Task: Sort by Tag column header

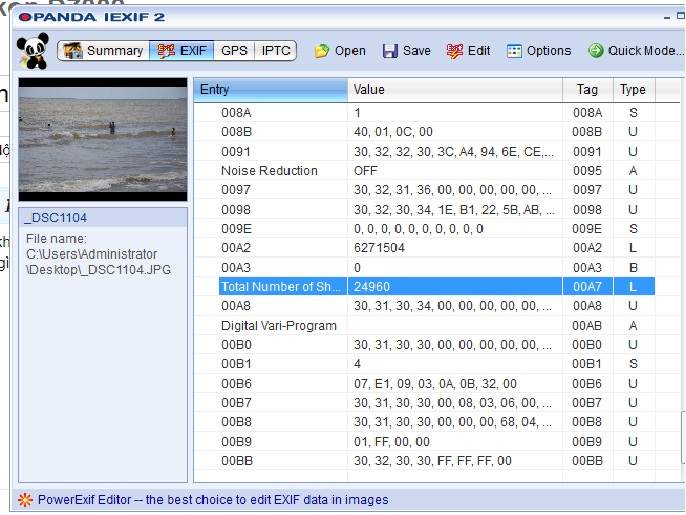Action: click(x=587, y=90)
